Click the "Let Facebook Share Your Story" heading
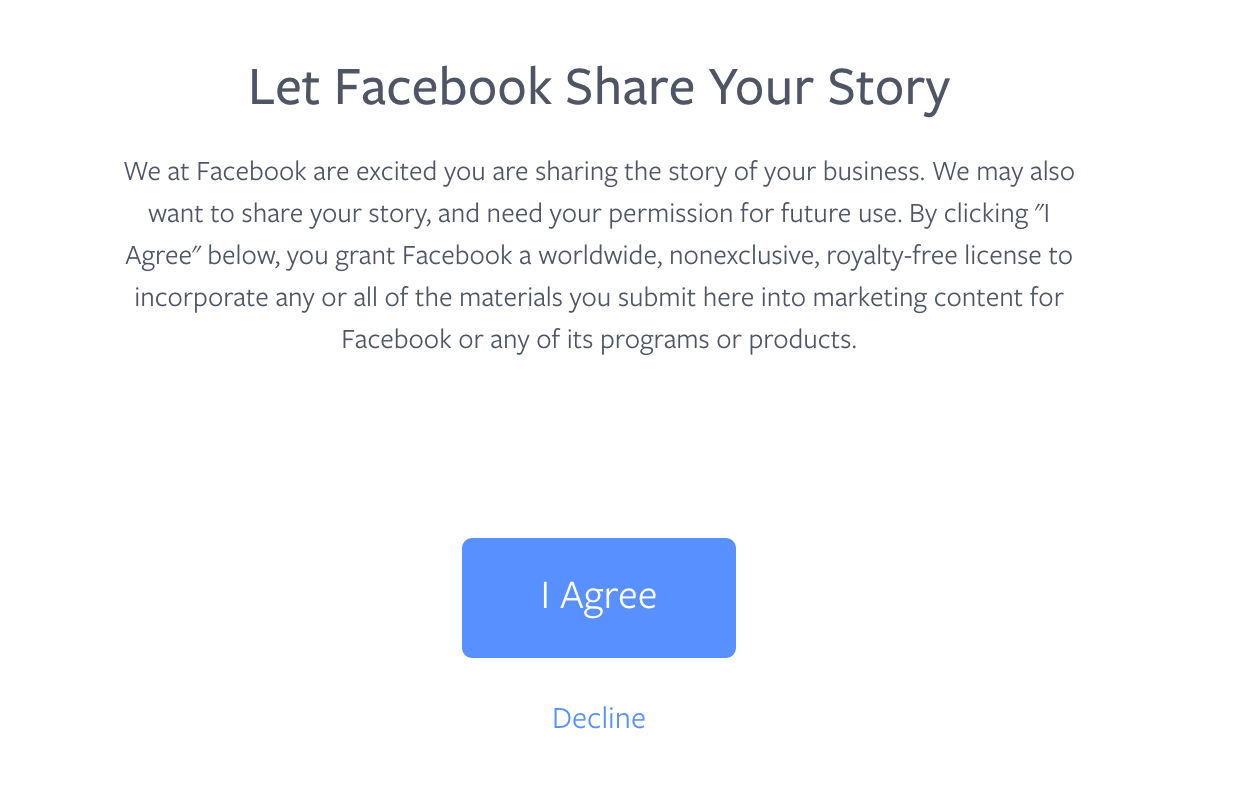 [x=598, y=87]
